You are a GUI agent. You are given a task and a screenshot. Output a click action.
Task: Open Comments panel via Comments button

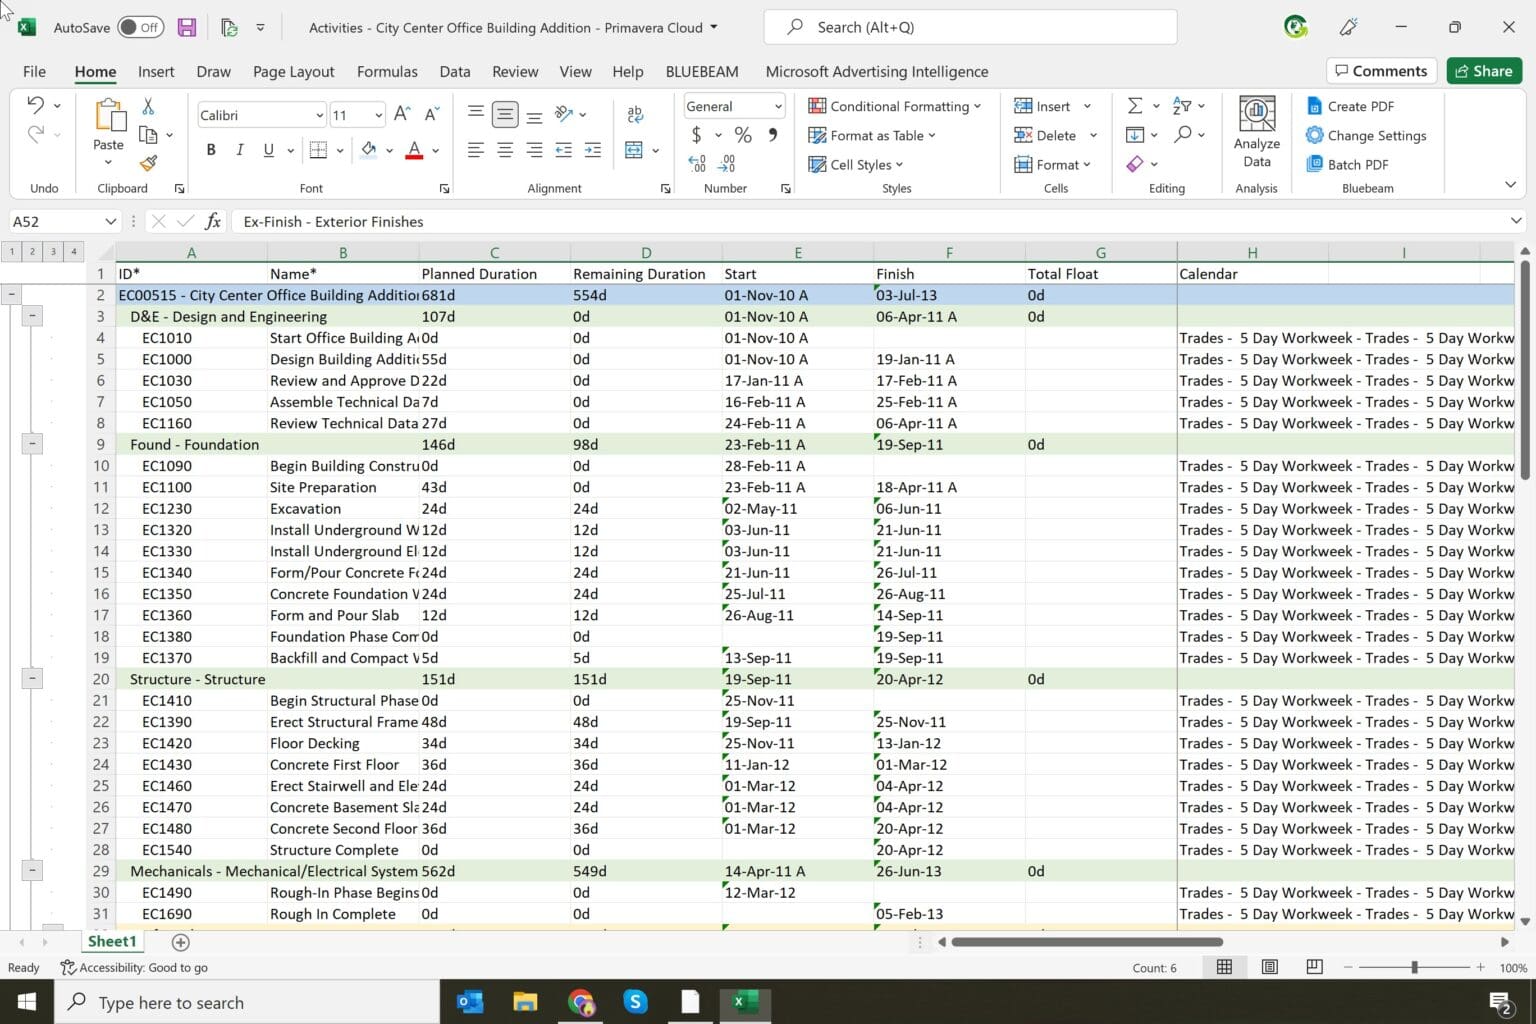pos(1381,70)
